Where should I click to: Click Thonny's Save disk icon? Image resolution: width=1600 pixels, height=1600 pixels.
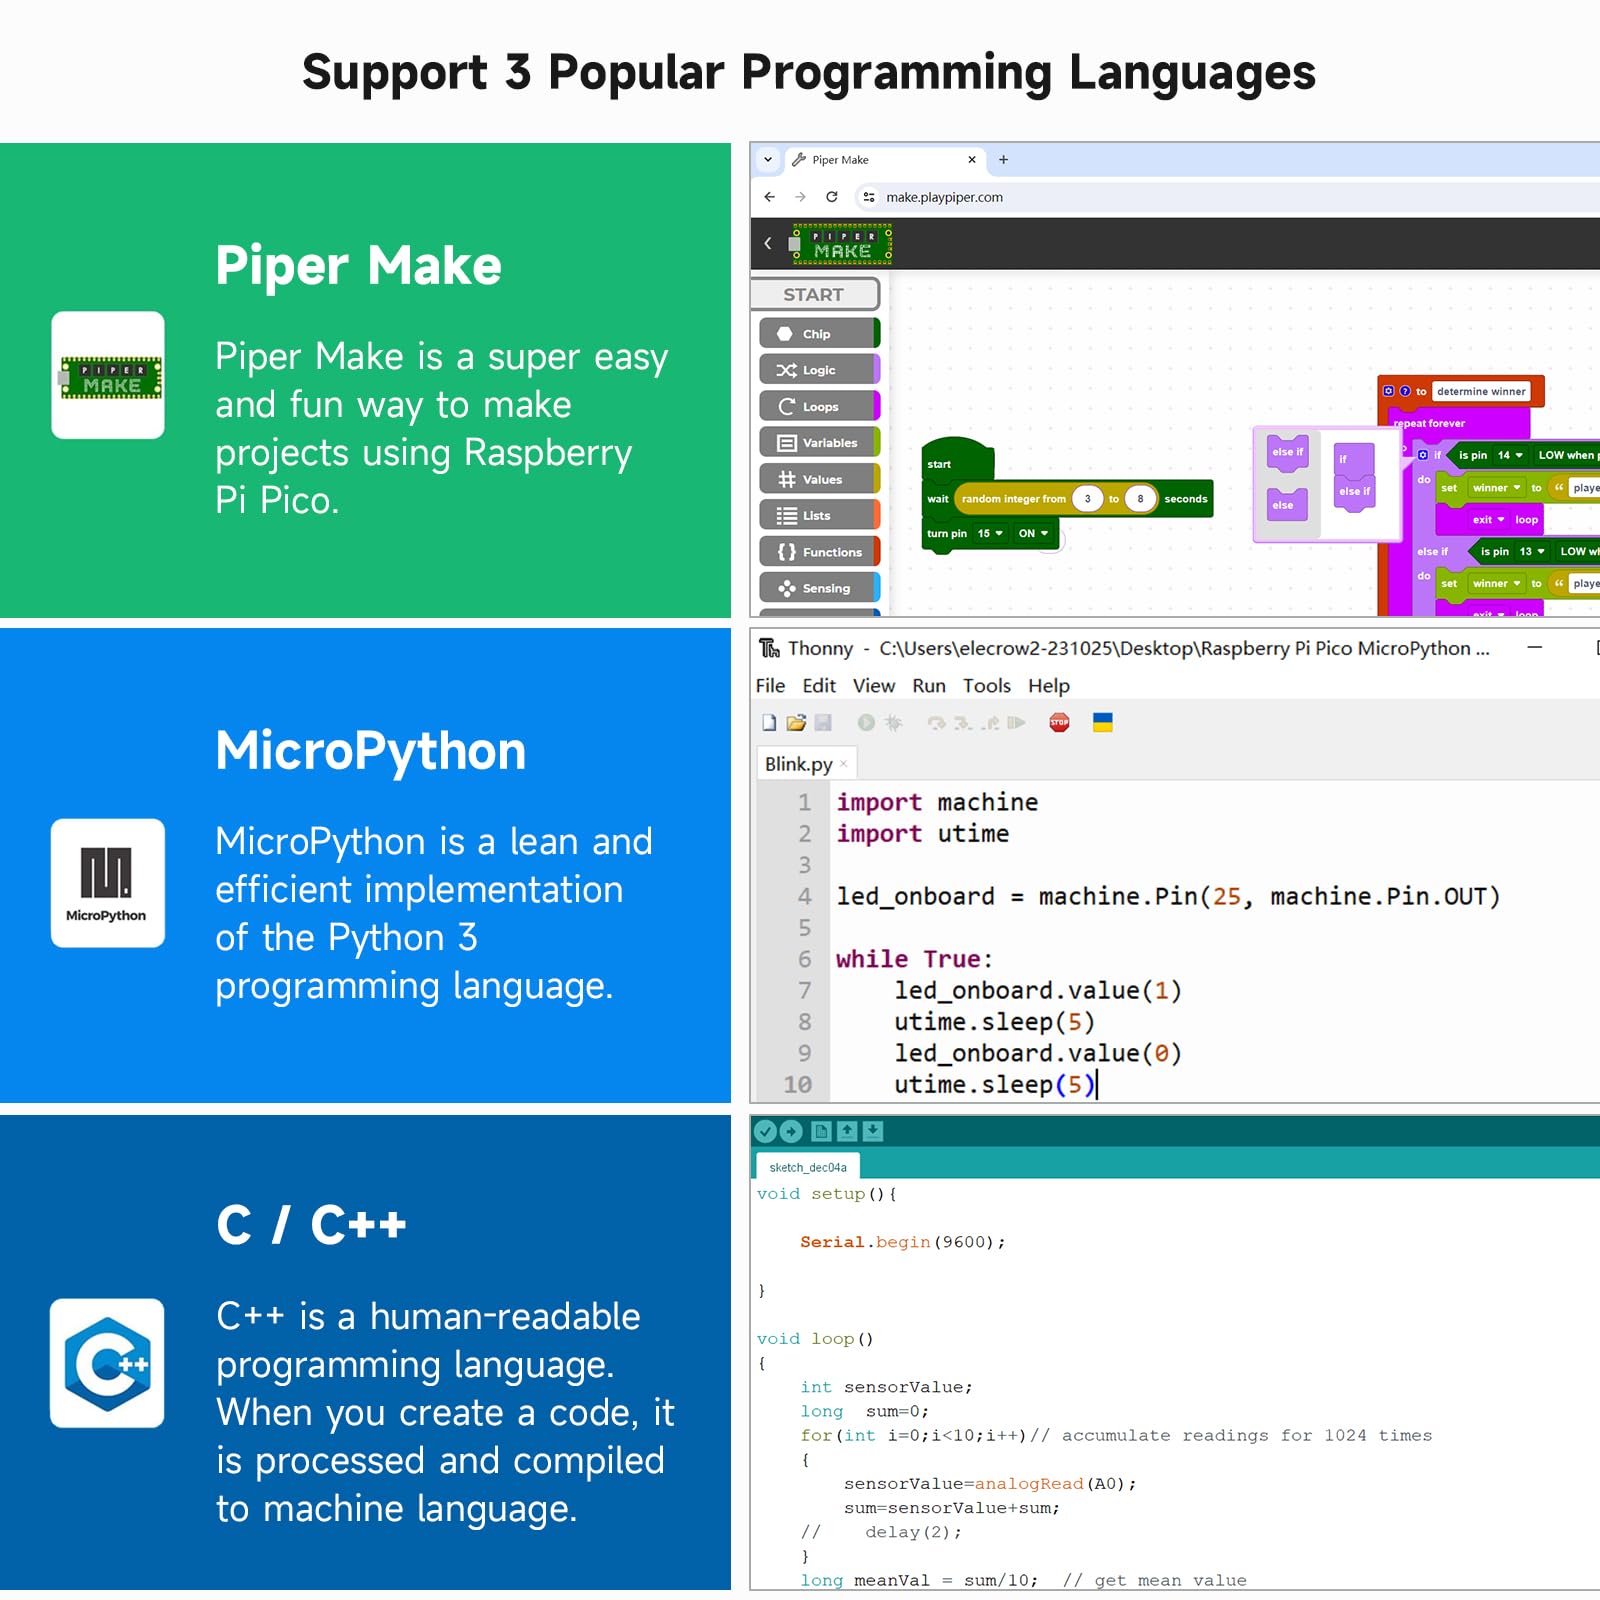click(823, 723)
